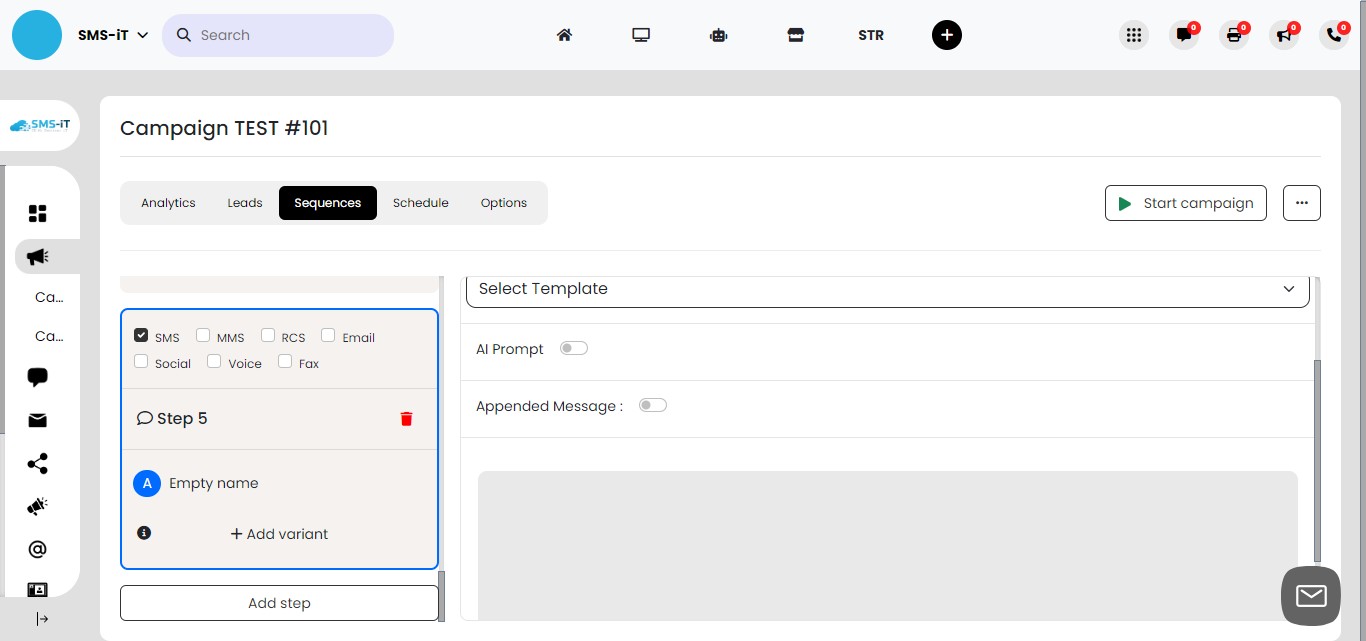This screenshot has width=1366, height=641.
Task: Select the Empty name variant
Action: coord(213,484)
